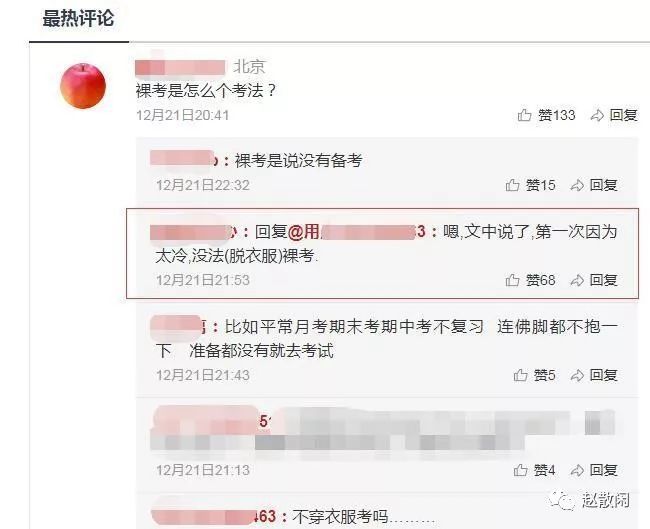The width and height of the screenshot is (650, 529).
Task: Click reply arrow on the 21:43 comment
Action: tap(577, 375)
